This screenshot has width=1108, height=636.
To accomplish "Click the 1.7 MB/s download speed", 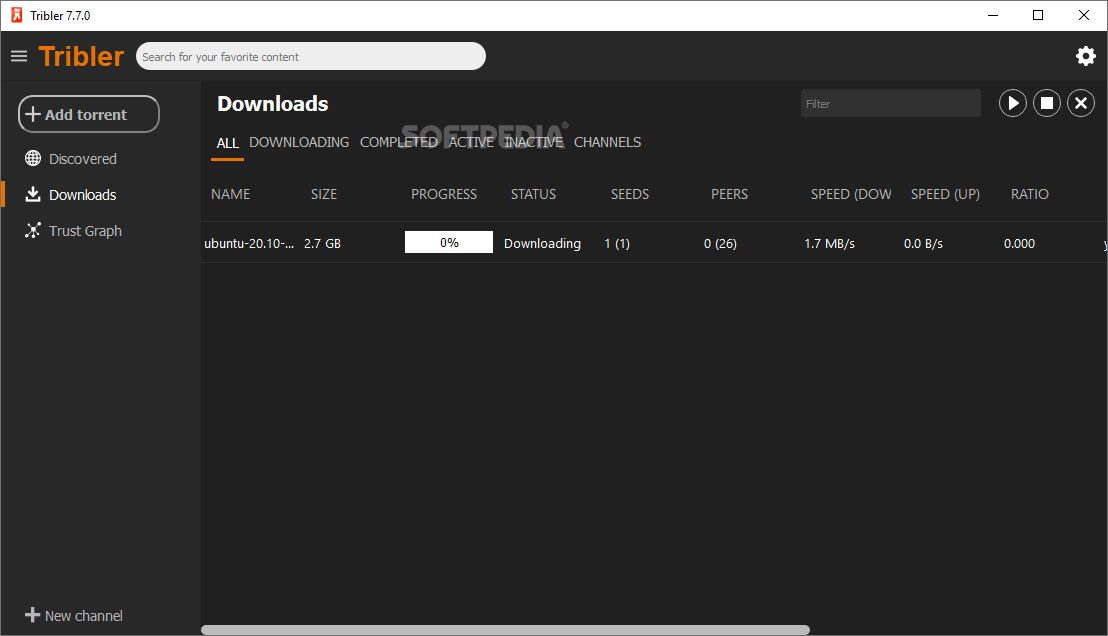I will pos(830,243).
